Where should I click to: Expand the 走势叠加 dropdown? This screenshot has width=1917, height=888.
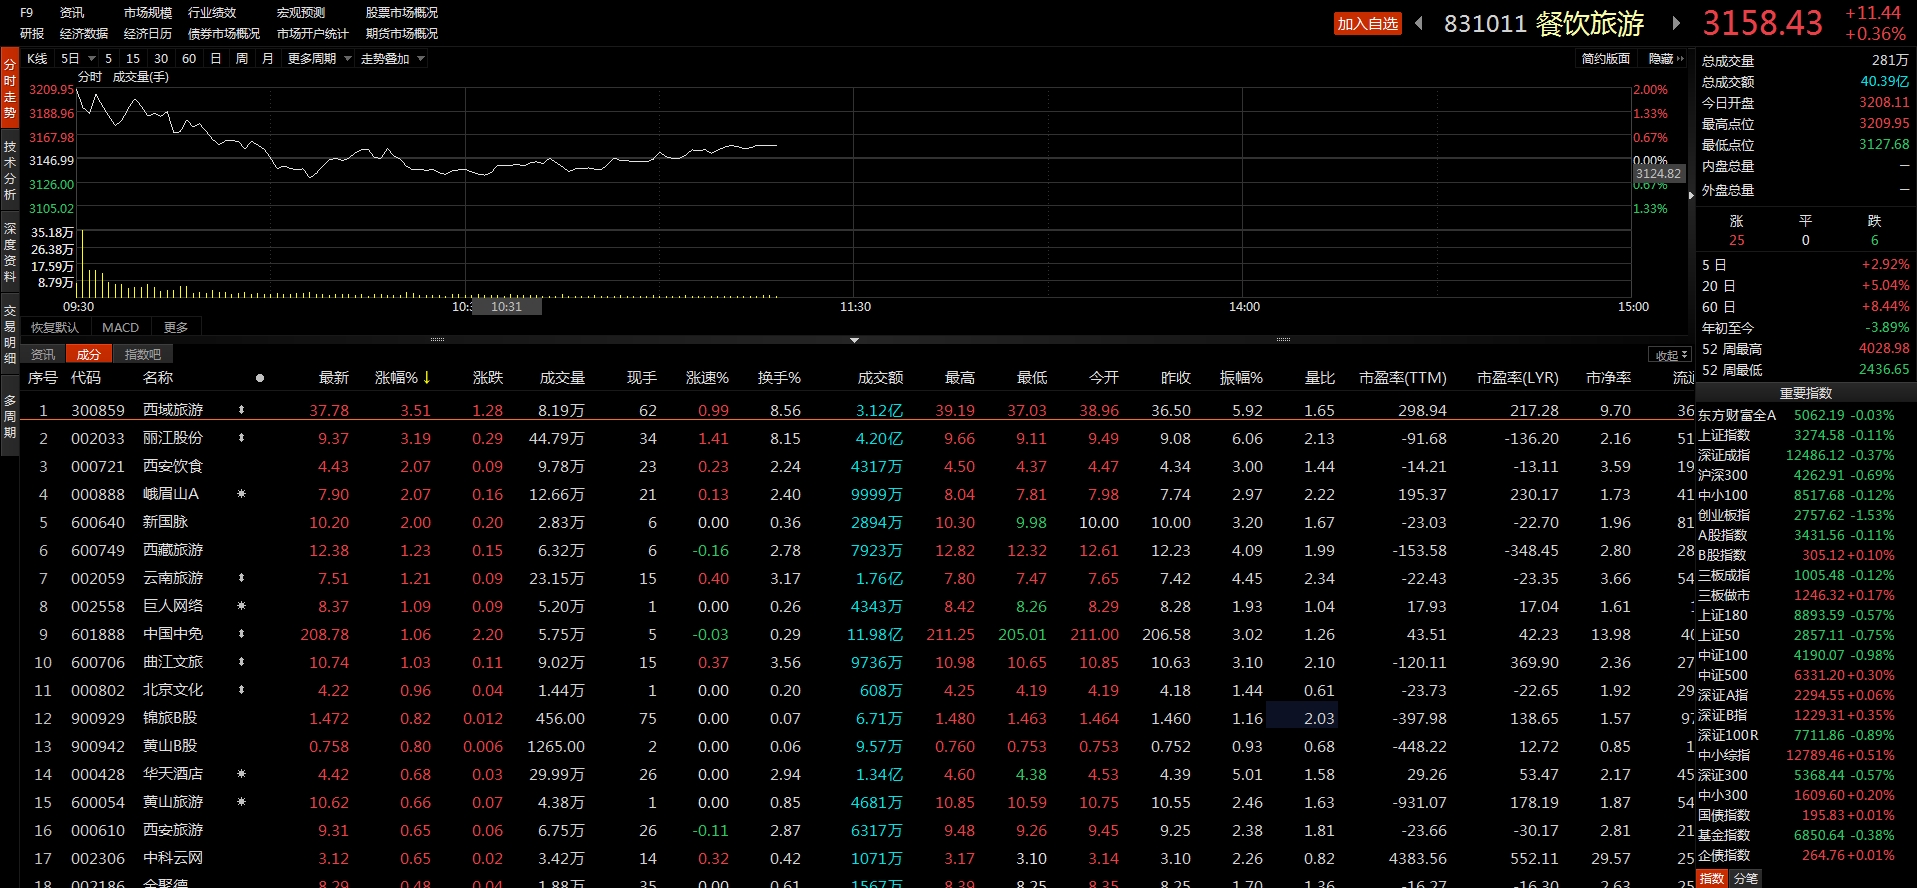pyautogui.click(x=392, y=59)
